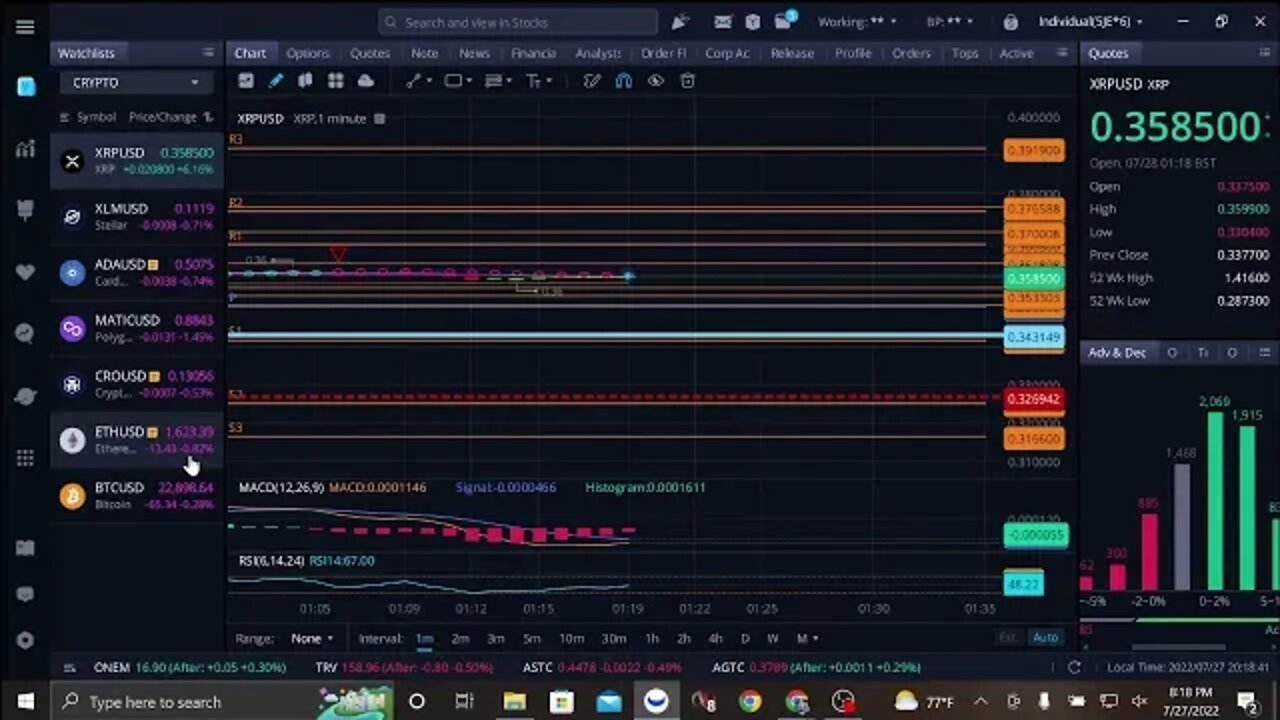The width and height of the screenshot is (1280, 720).
Task: Open the Range None dropdown
Action: click(x=312, y=638)
